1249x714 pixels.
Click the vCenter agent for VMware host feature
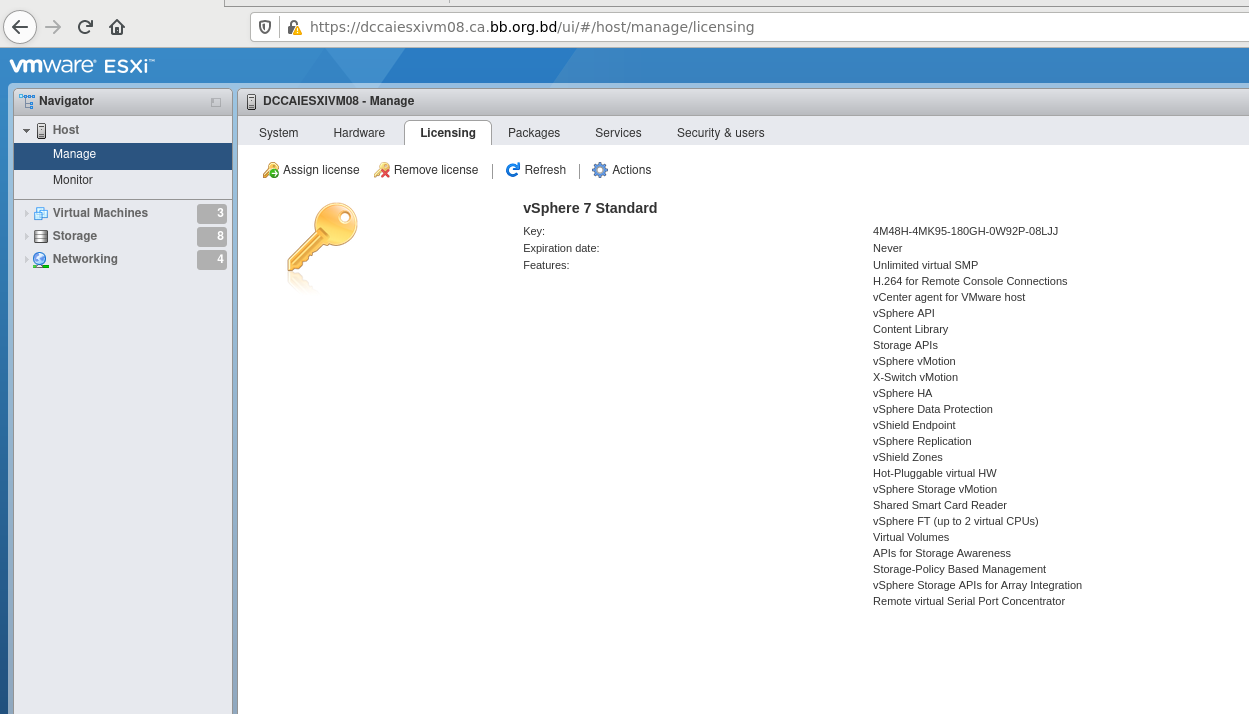949,297
